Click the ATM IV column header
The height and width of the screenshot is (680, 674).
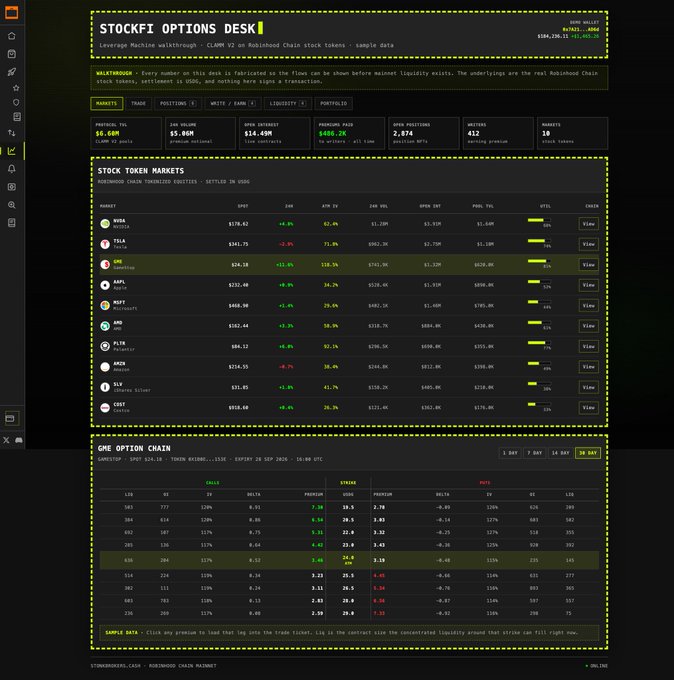(330, 206)
